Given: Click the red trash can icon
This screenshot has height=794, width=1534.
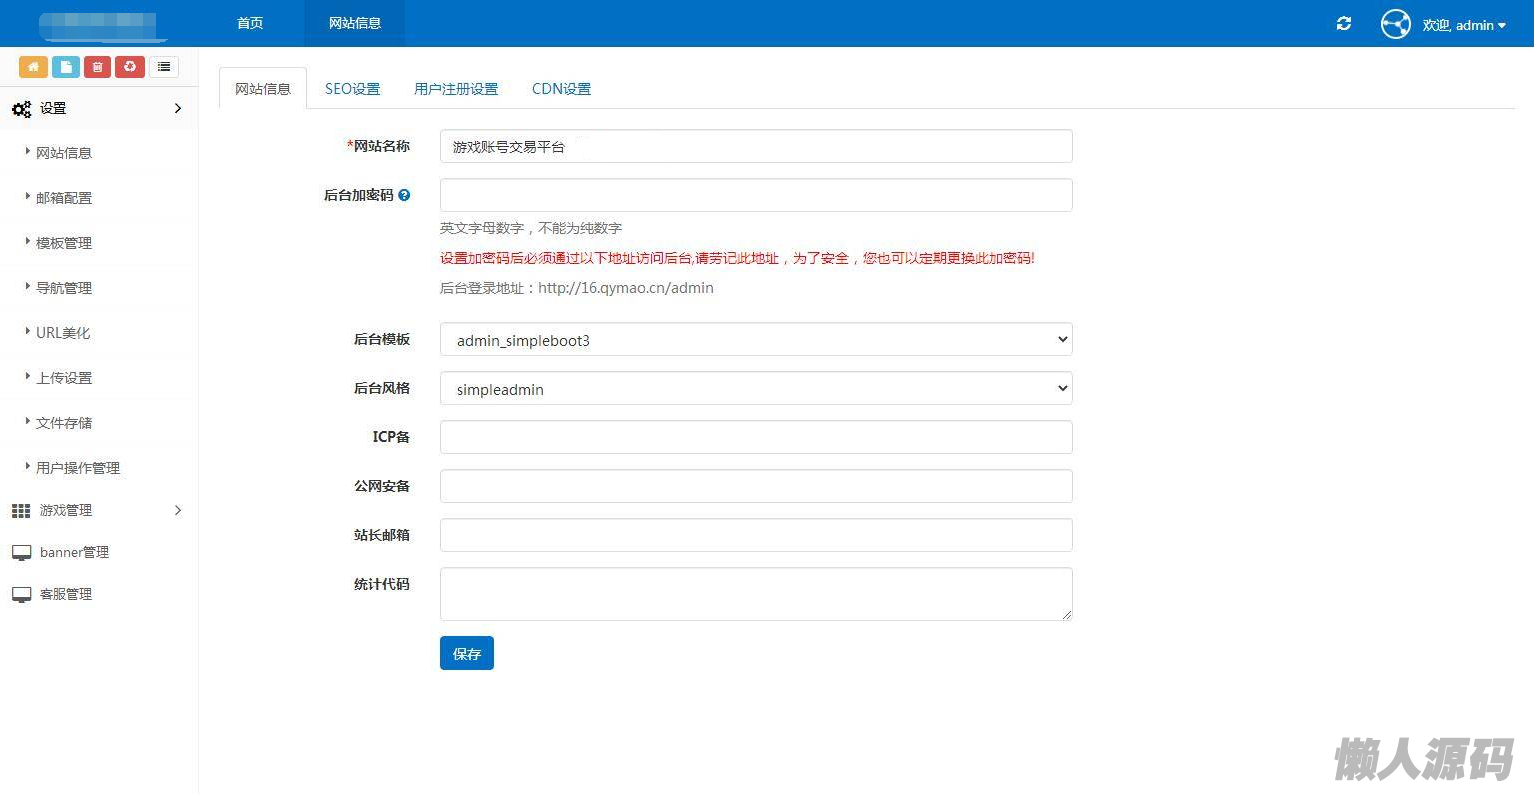Looking at the screenshot, I should pyautogui.click(x=97, y=67).
